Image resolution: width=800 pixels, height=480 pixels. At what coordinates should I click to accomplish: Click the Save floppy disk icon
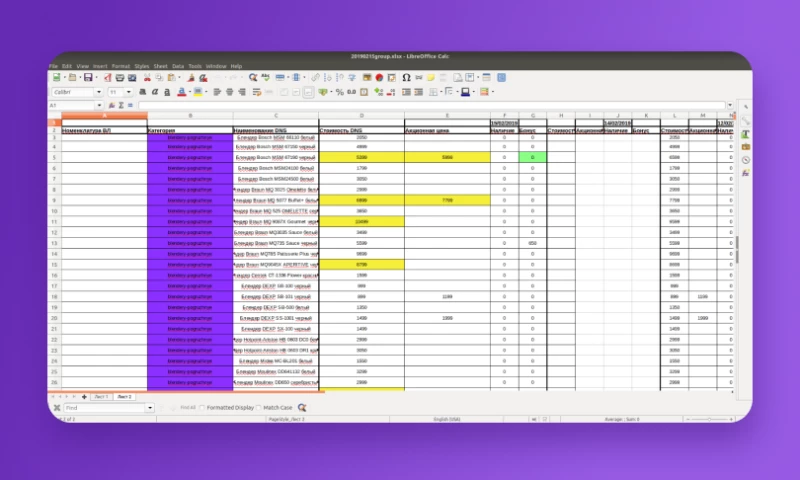tap(88, 78)
